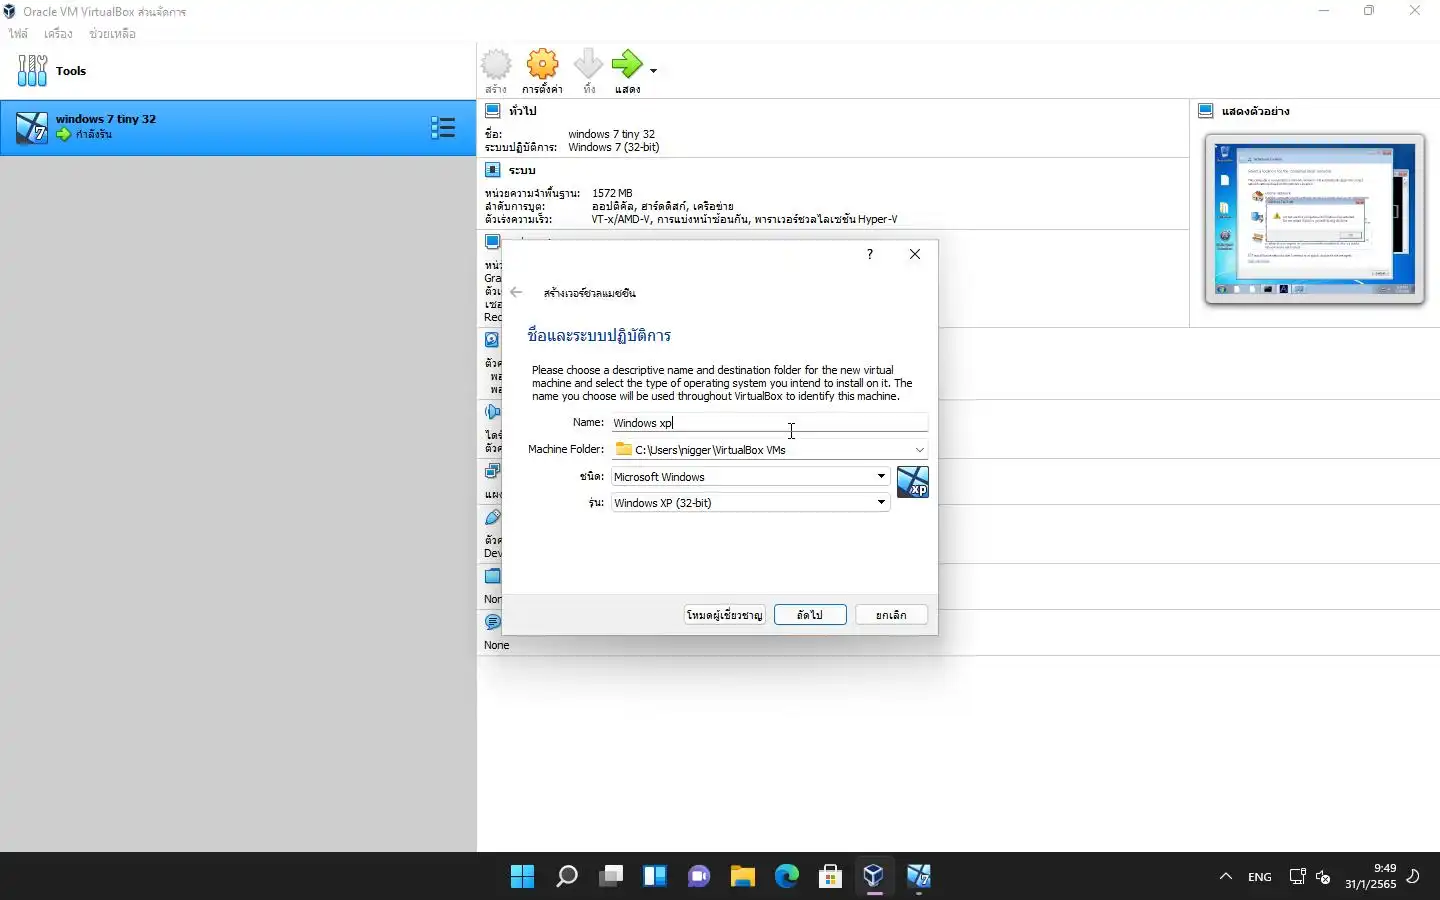Click the Storage section icon behind dialog

[x=492, y=340]
